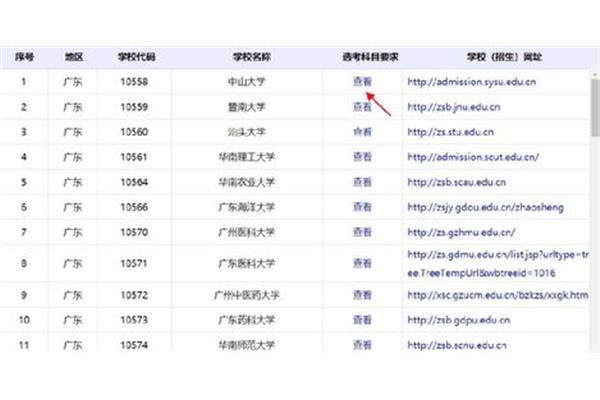This screenshot has width=600, height=400.
Task: Open 查看 link for 广东药科大学
Action: coord(362,320)
